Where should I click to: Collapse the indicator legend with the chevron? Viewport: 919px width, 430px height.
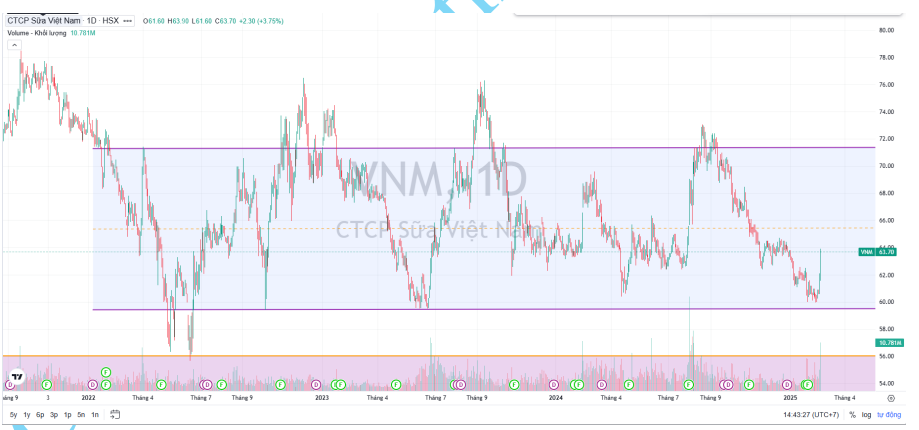point(14,45)
